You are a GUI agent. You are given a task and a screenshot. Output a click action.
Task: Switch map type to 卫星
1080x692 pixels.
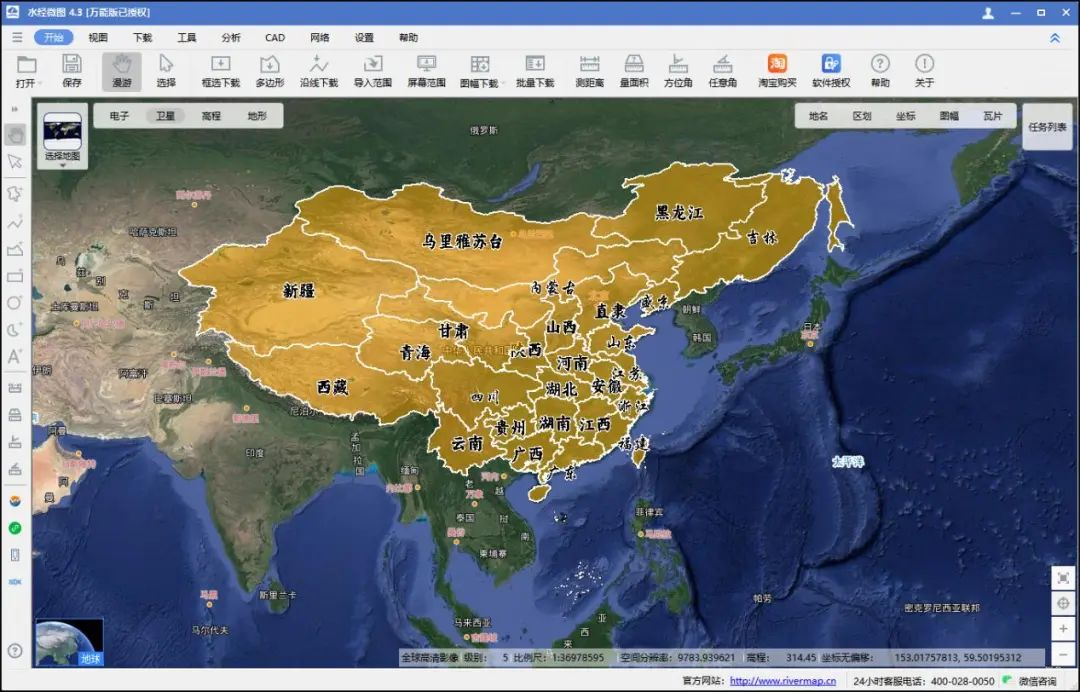coord(165,116)
